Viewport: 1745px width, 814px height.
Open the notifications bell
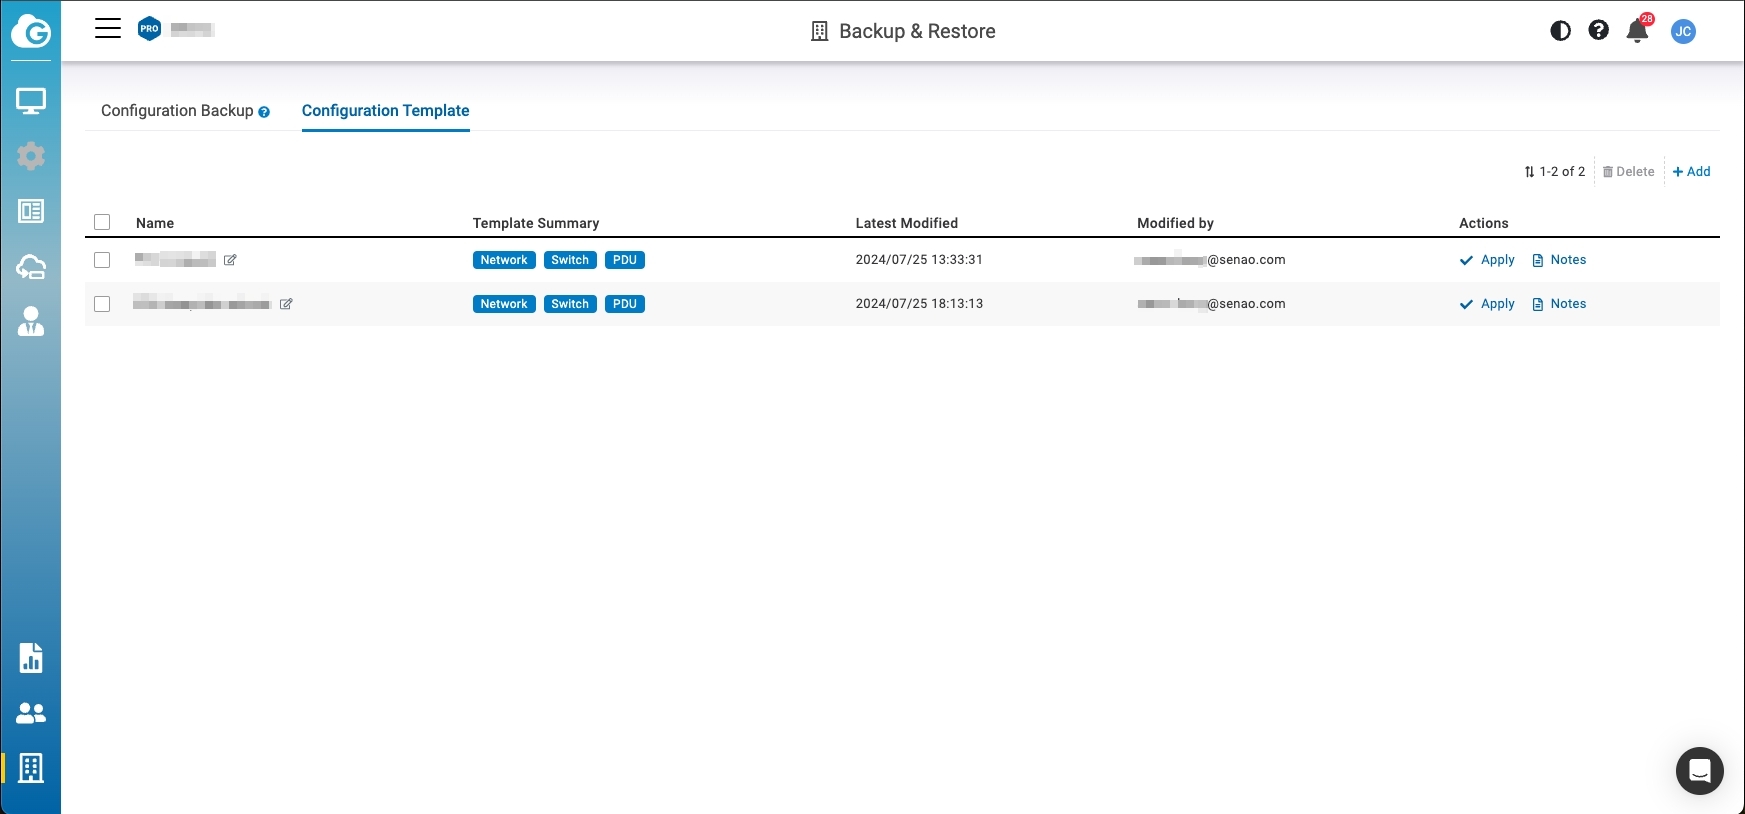coord(1637,31)
